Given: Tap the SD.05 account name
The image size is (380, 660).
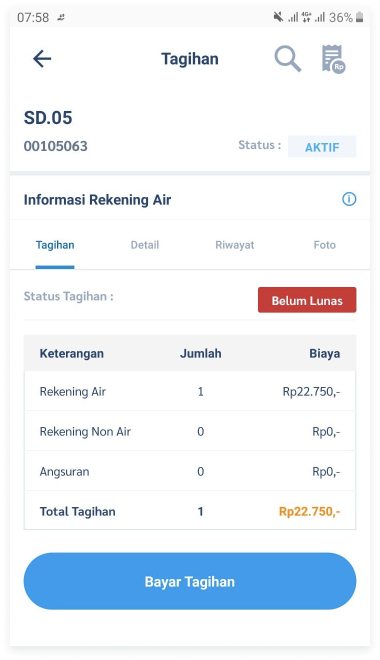Looking at the screenshot, I should pos(48,117).
